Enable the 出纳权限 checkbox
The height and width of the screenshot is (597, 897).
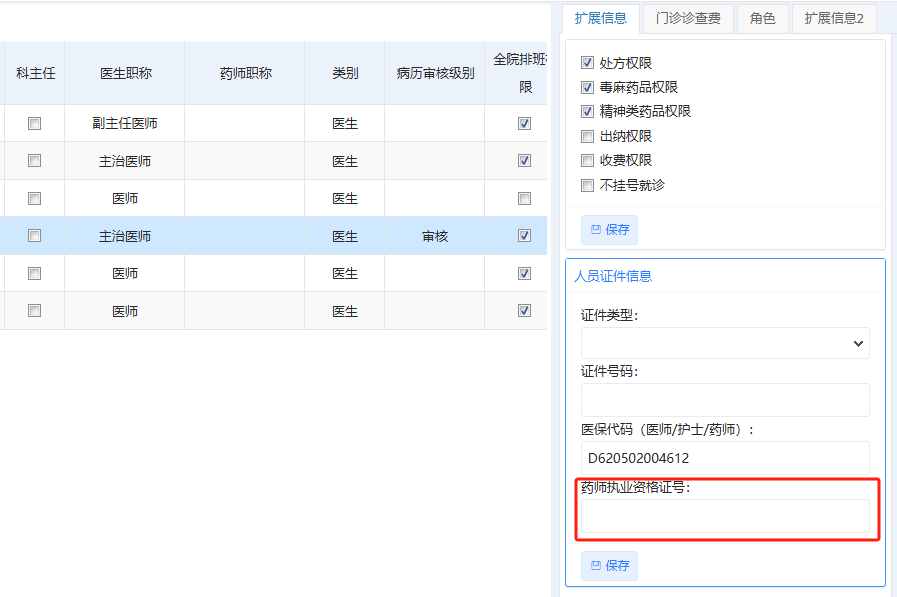[587, 136]
